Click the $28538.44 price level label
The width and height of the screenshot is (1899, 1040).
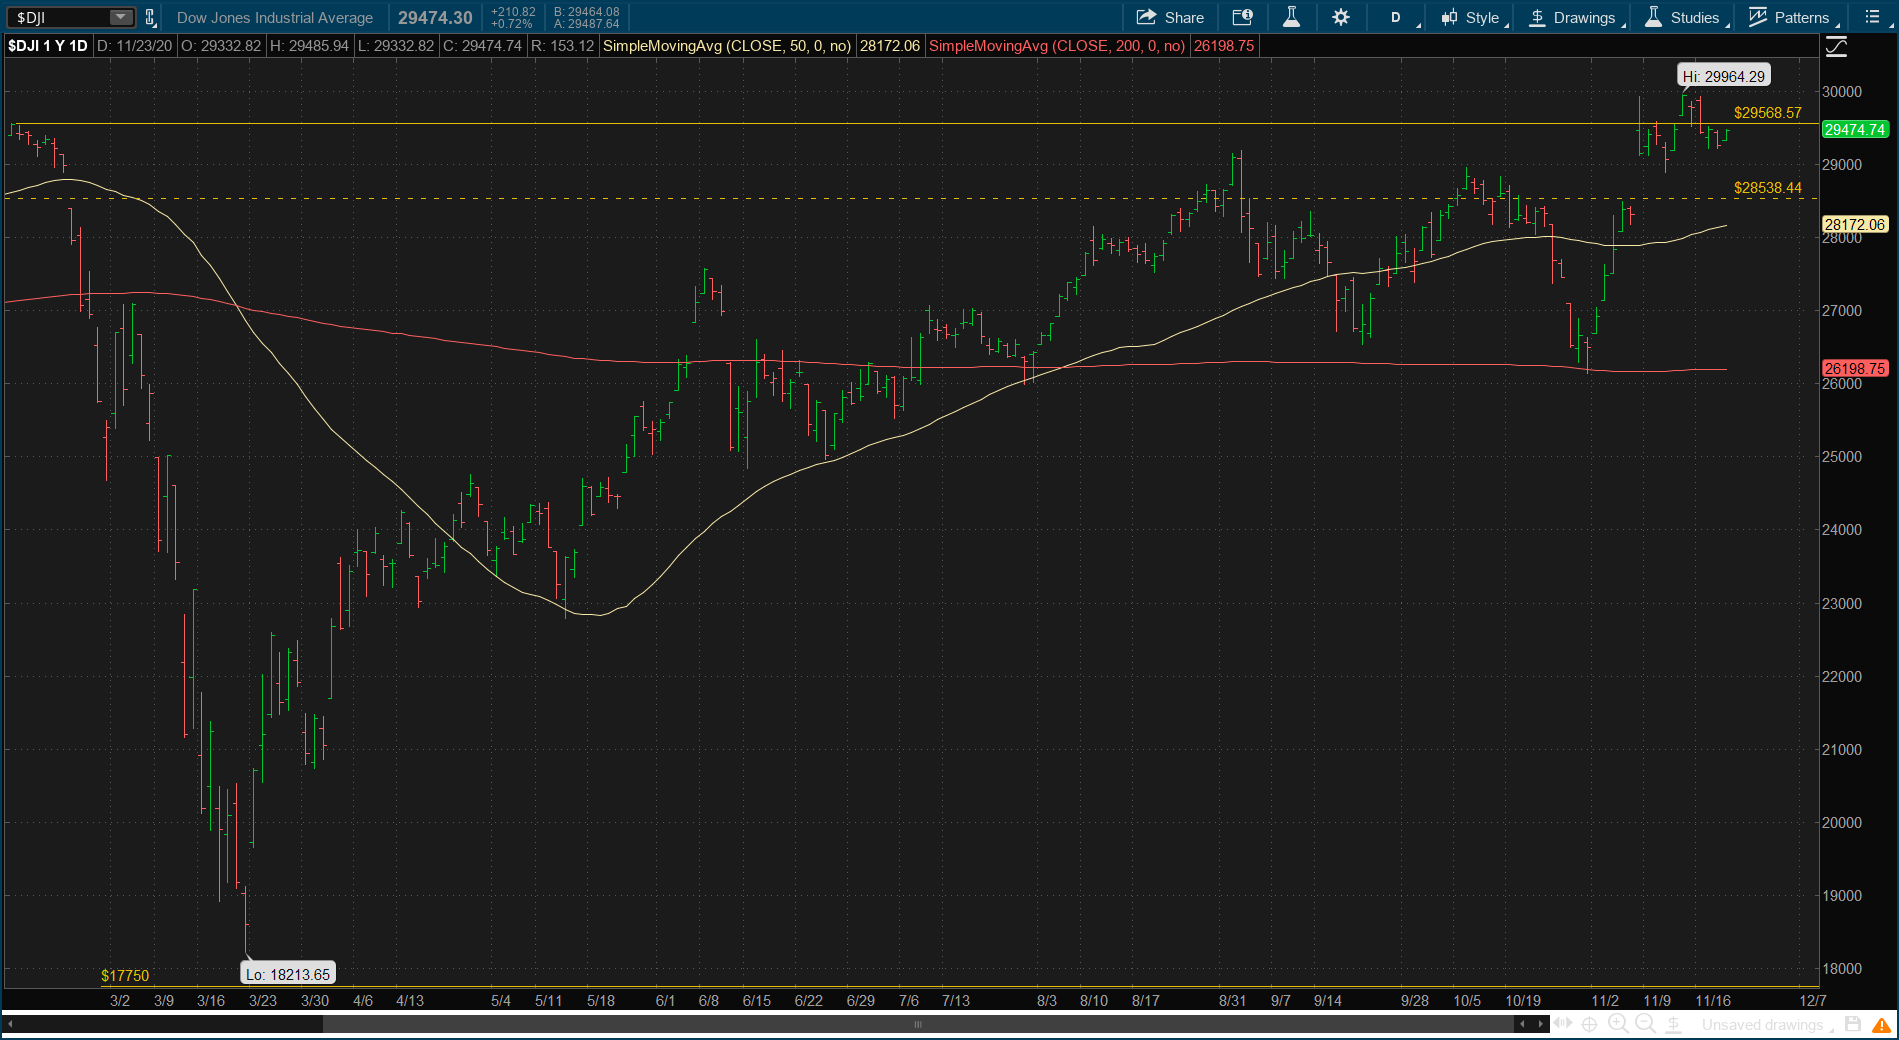(1768, 188)
